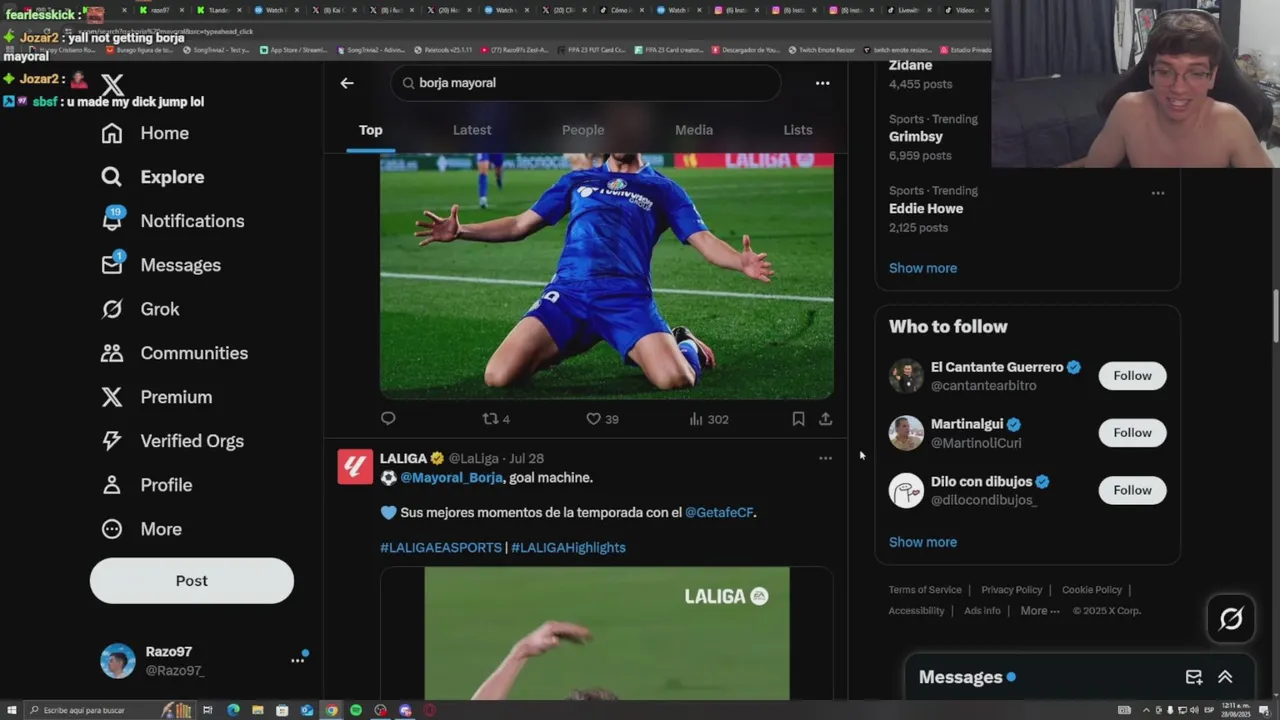1280x720 pixels.
Task: Compose a new message in Messages drawer
Action: tap(1194, 677)
